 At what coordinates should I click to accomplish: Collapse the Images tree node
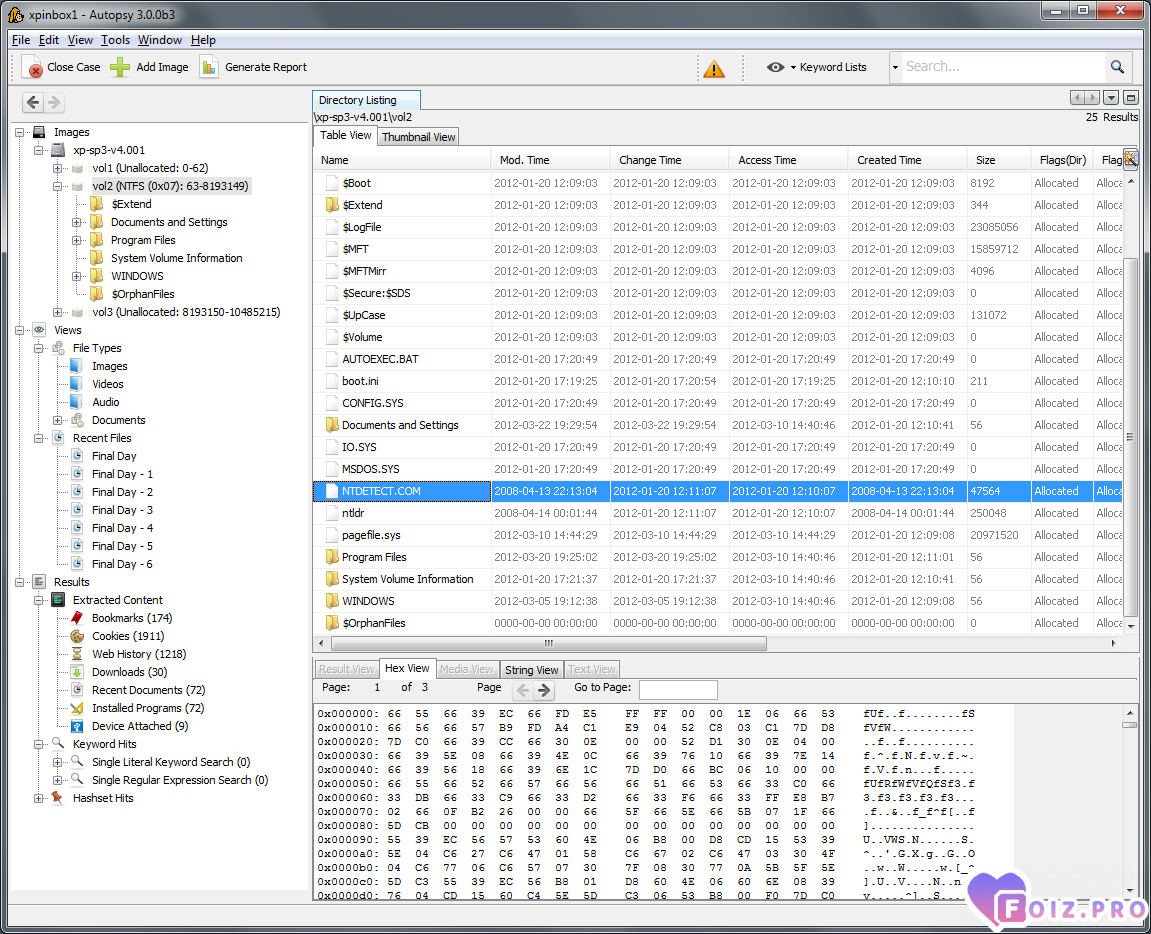point(20,132)
